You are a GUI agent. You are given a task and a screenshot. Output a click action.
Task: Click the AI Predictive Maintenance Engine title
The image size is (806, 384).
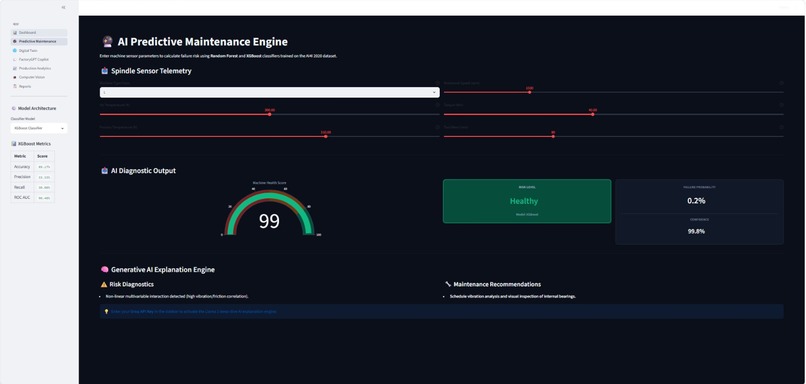[x=203, y=42]
